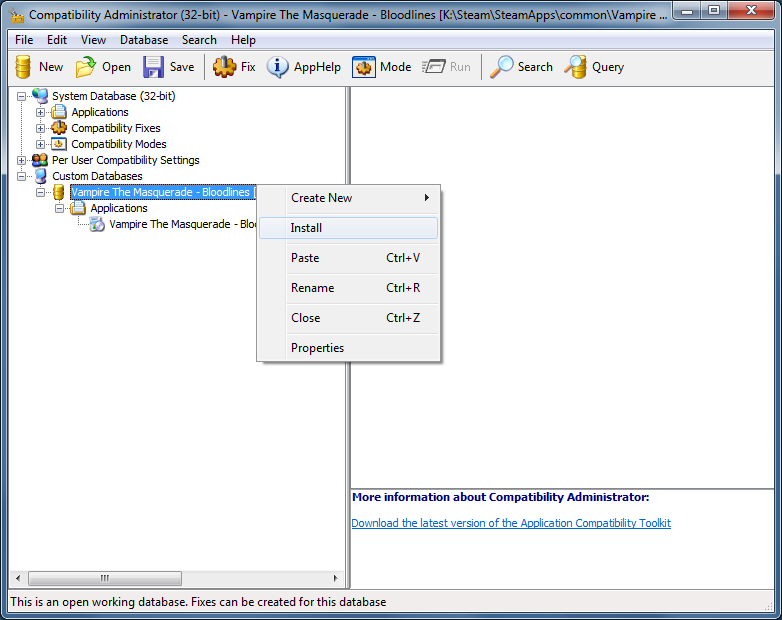Expand the system Applications node

click(40, 112)
